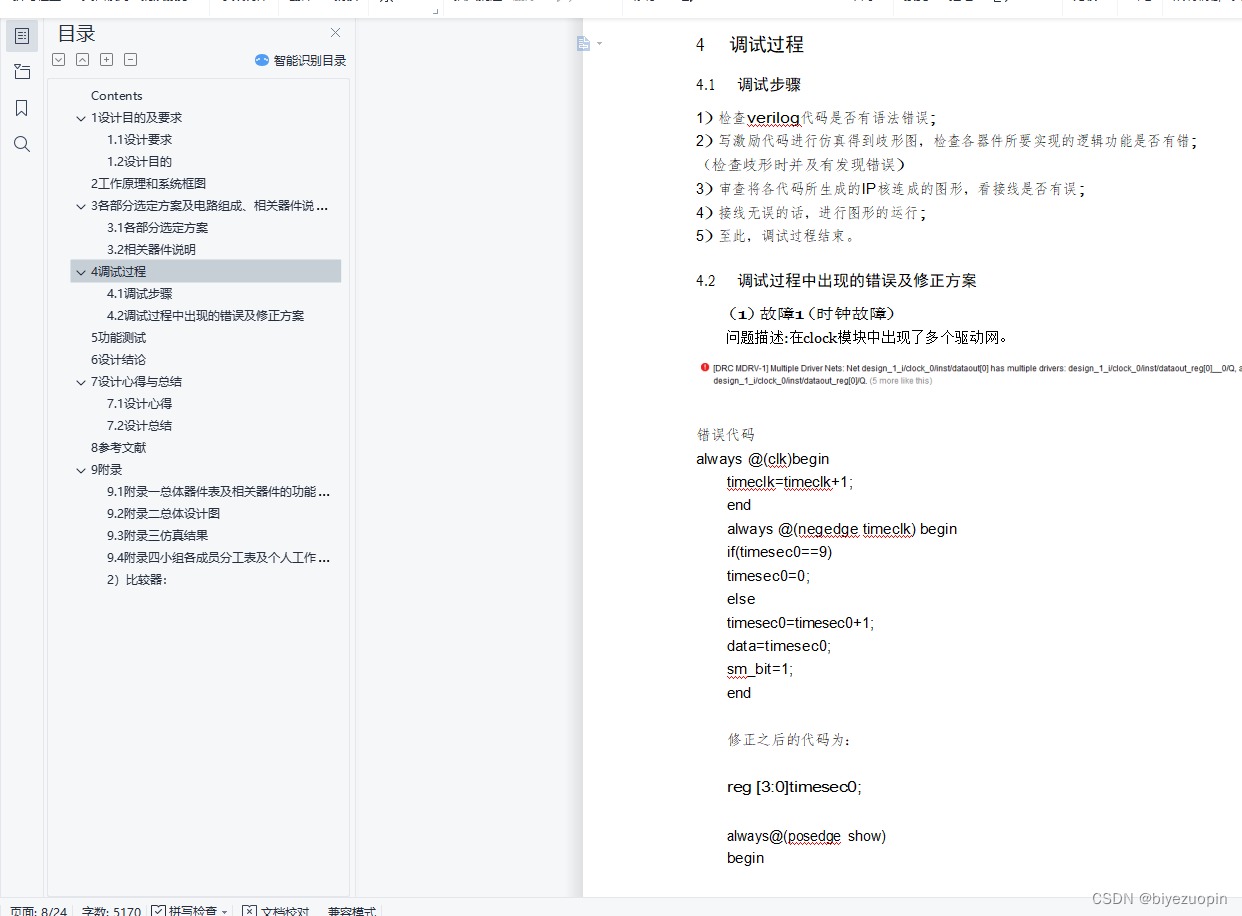Select the outline checklist icon in left sidebar
This screenshot has height=916, width=1242.
(21, 71)
